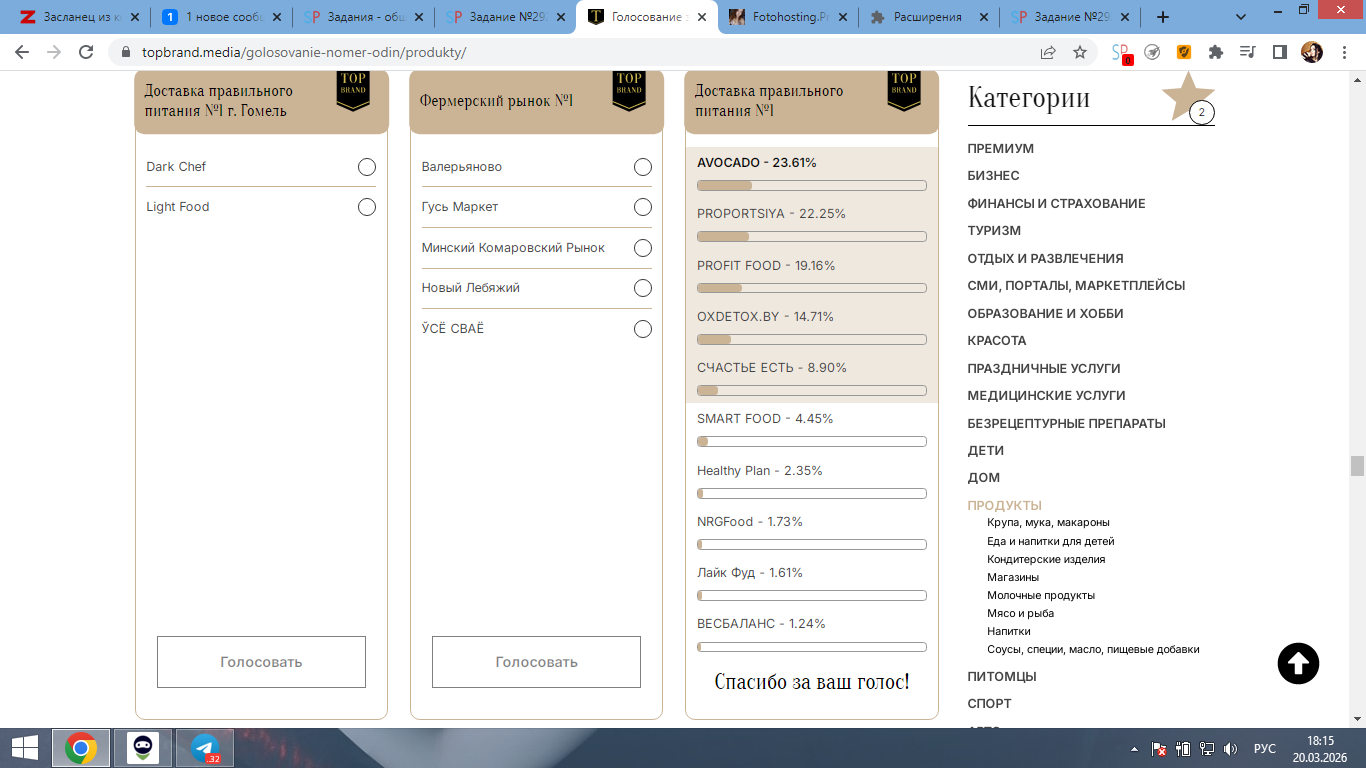
Task: Choose the Гусь Маркет radio button
Action: pos(643,207)
